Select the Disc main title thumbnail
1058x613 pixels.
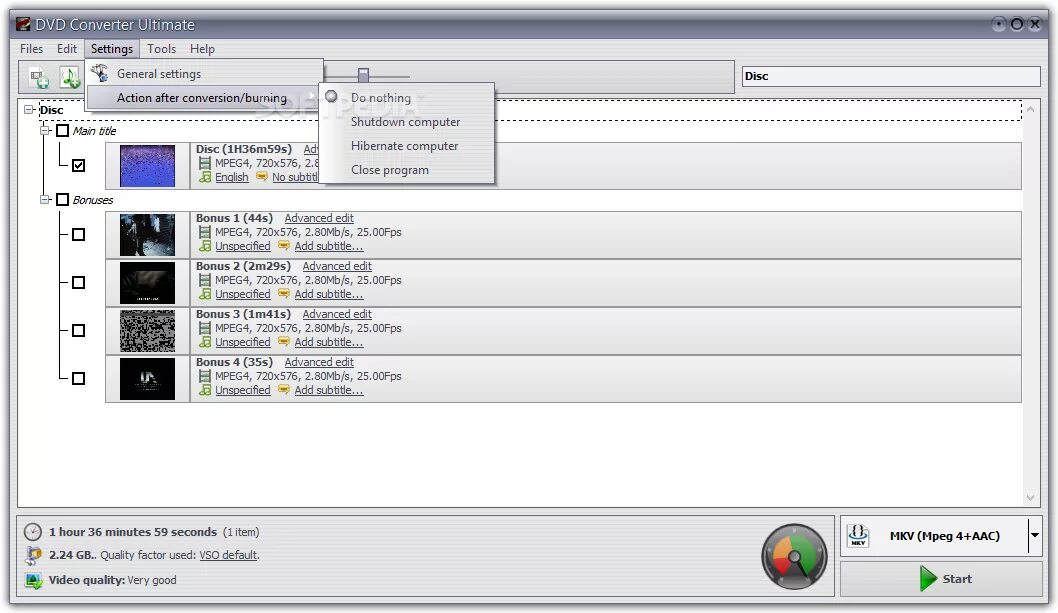click(x=147, y=165)
